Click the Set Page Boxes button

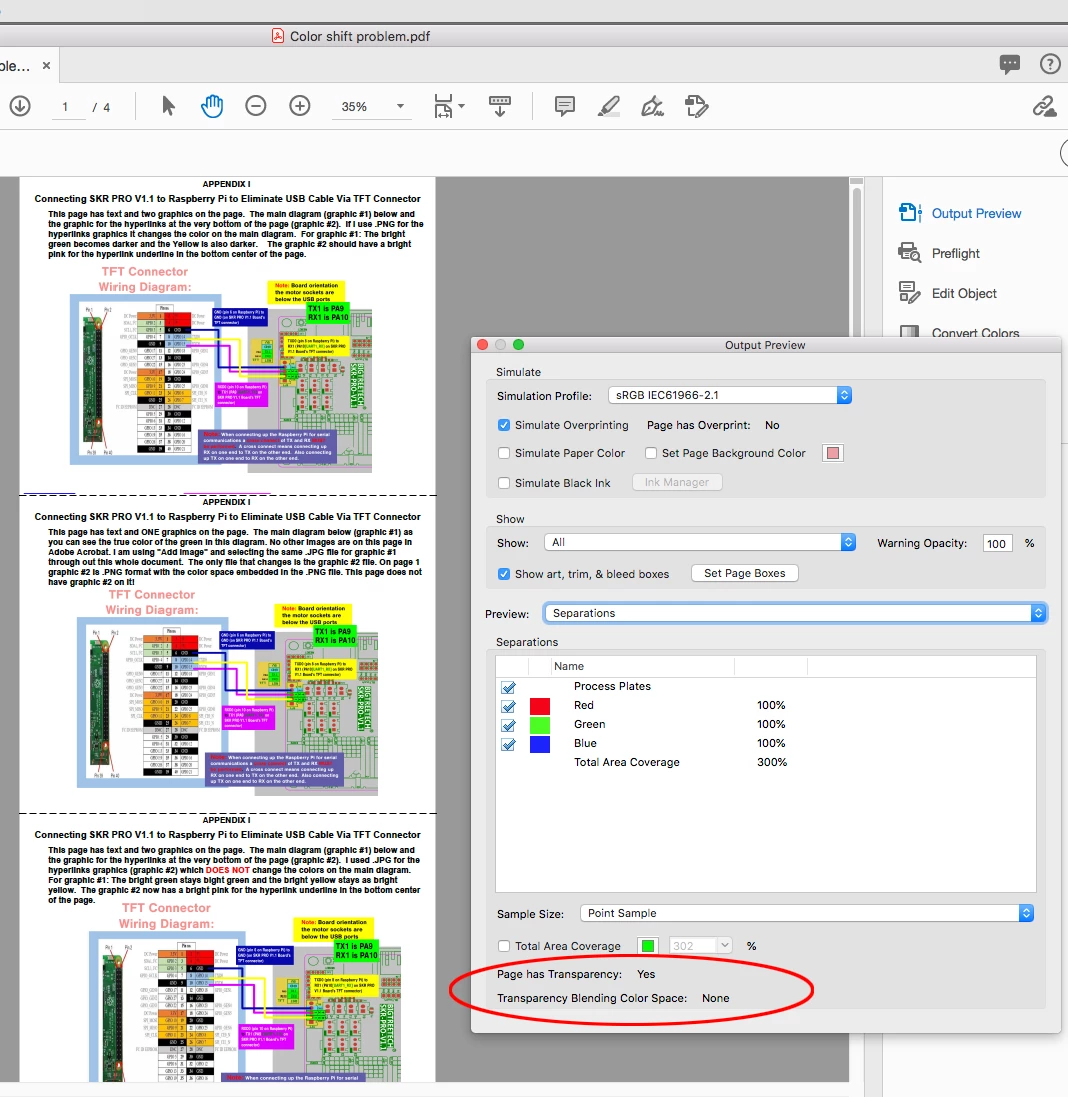(745, 573)
